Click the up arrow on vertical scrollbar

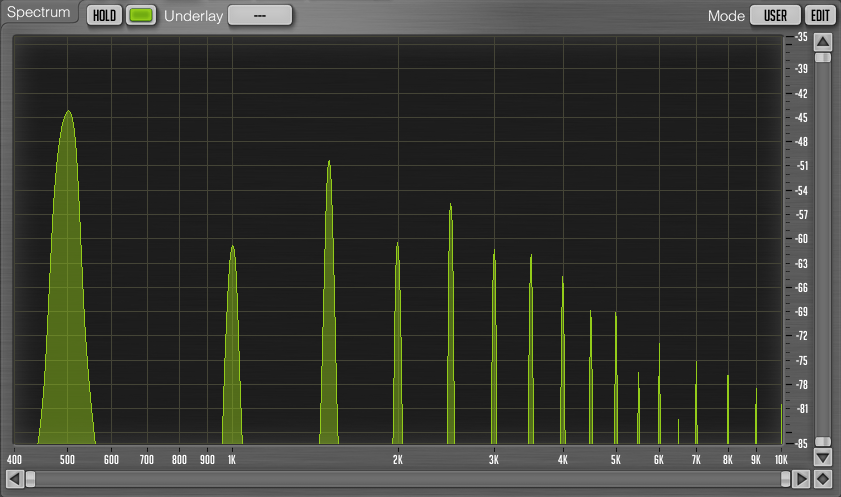point(822,42)
